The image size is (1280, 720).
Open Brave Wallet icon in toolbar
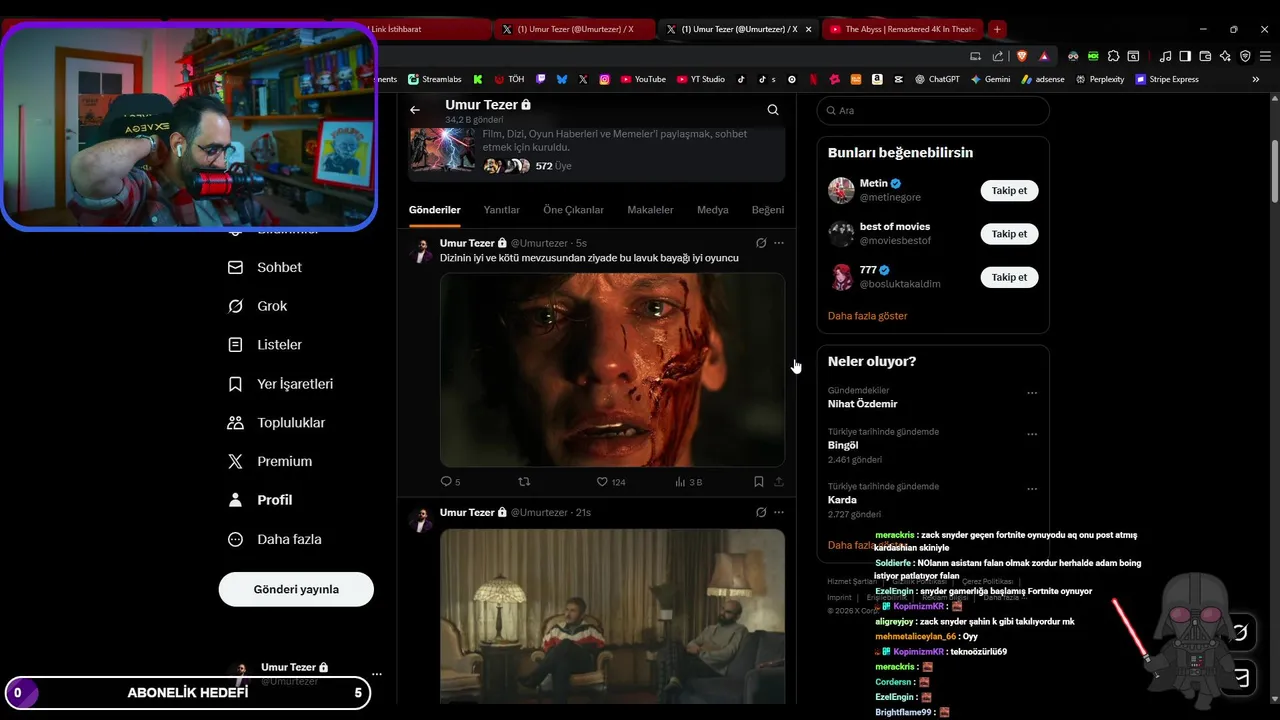(1205, 56)
